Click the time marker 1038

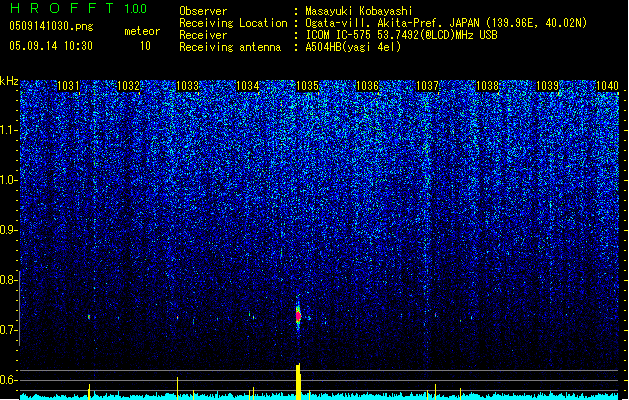[x=487, y=86]
